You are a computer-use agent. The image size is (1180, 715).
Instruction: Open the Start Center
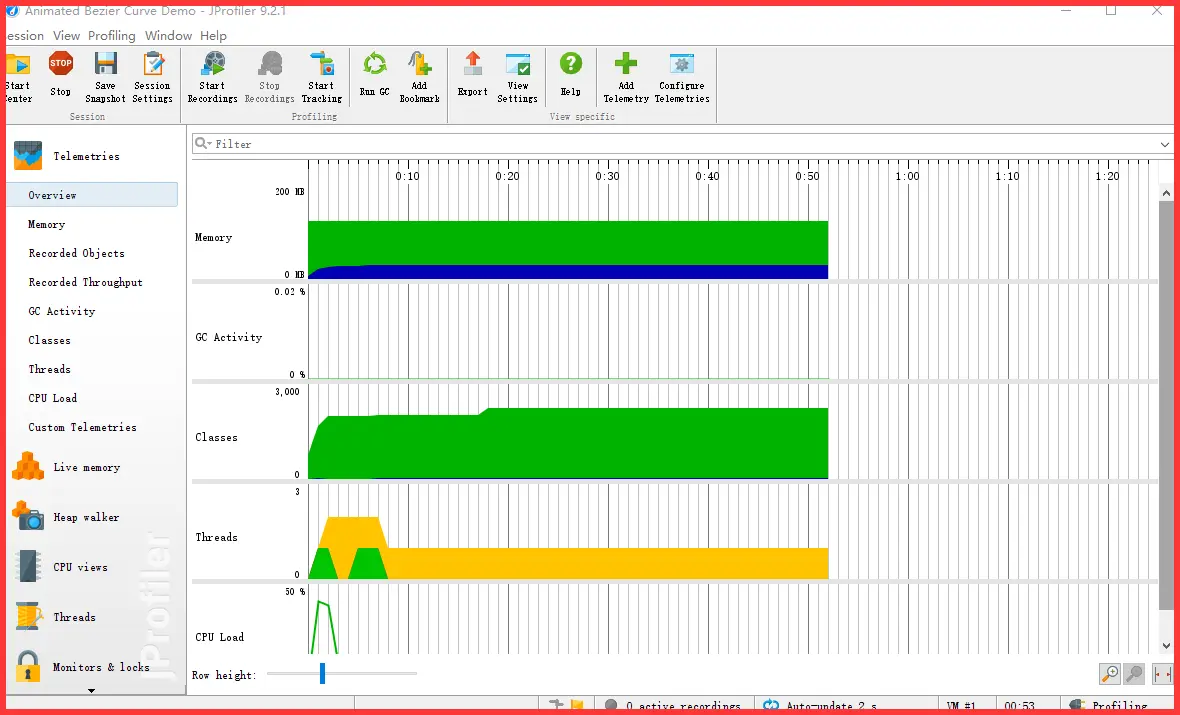[x=17, y=77]
